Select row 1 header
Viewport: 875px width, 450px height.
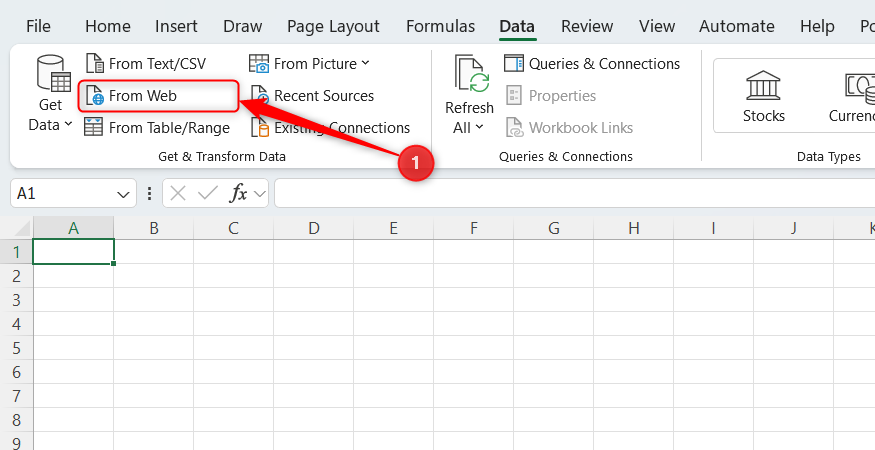17,252
